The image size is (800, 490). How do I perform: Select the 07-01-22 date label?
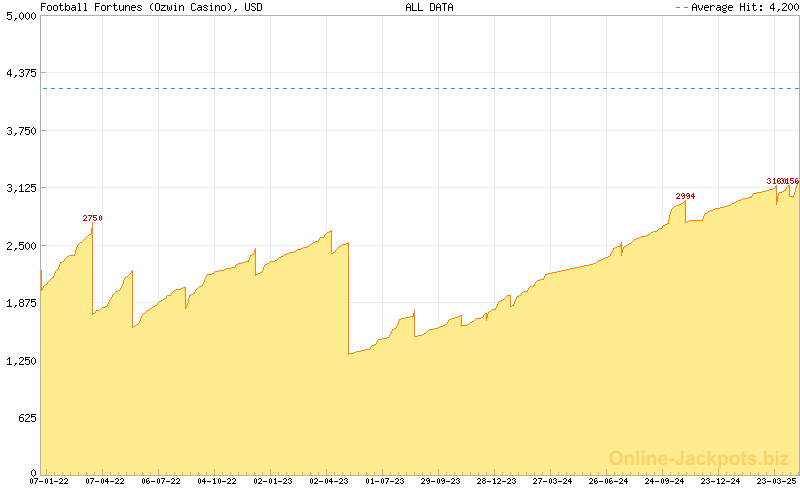point(49,481)
